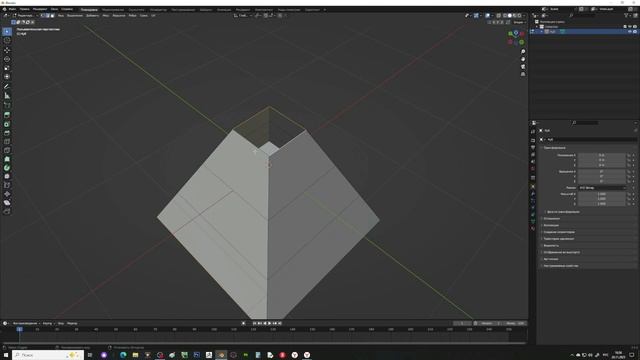Open the Material properties tab
The height and width of the screenshot is (360, 640).
533,229
